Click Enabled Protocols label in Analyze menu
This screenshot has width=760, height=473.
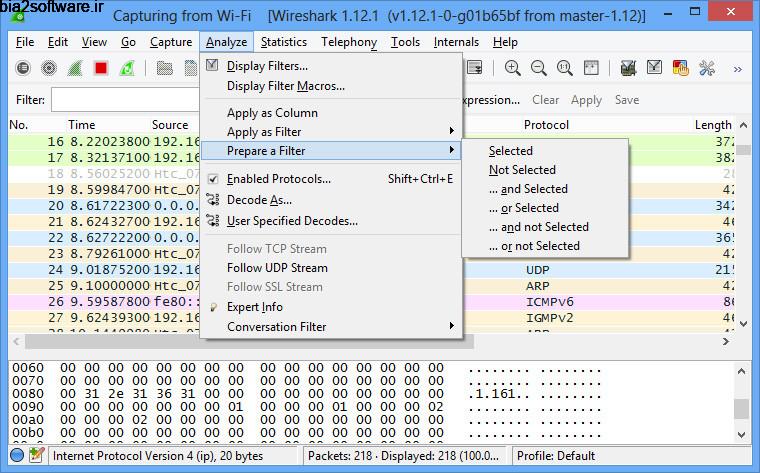(279, 179)
